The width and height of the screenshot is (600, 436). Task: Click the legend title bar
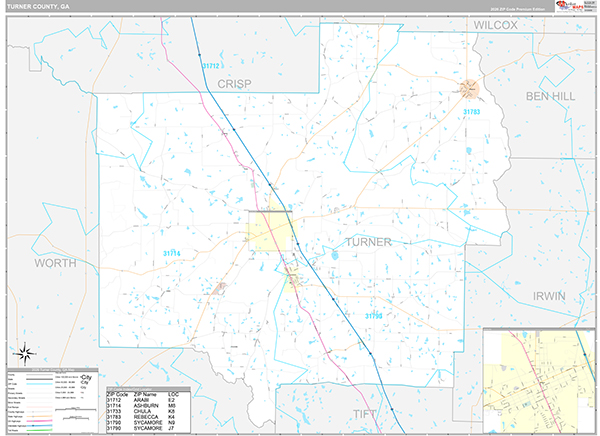pos(53,370)
